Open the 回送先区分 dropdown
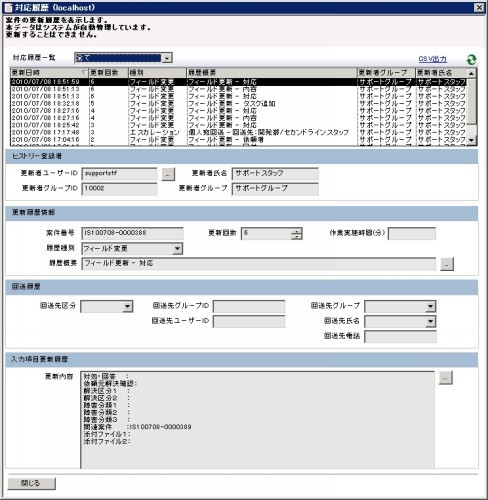The width and height of the screenshot is (488, 500). coord(127,307)
